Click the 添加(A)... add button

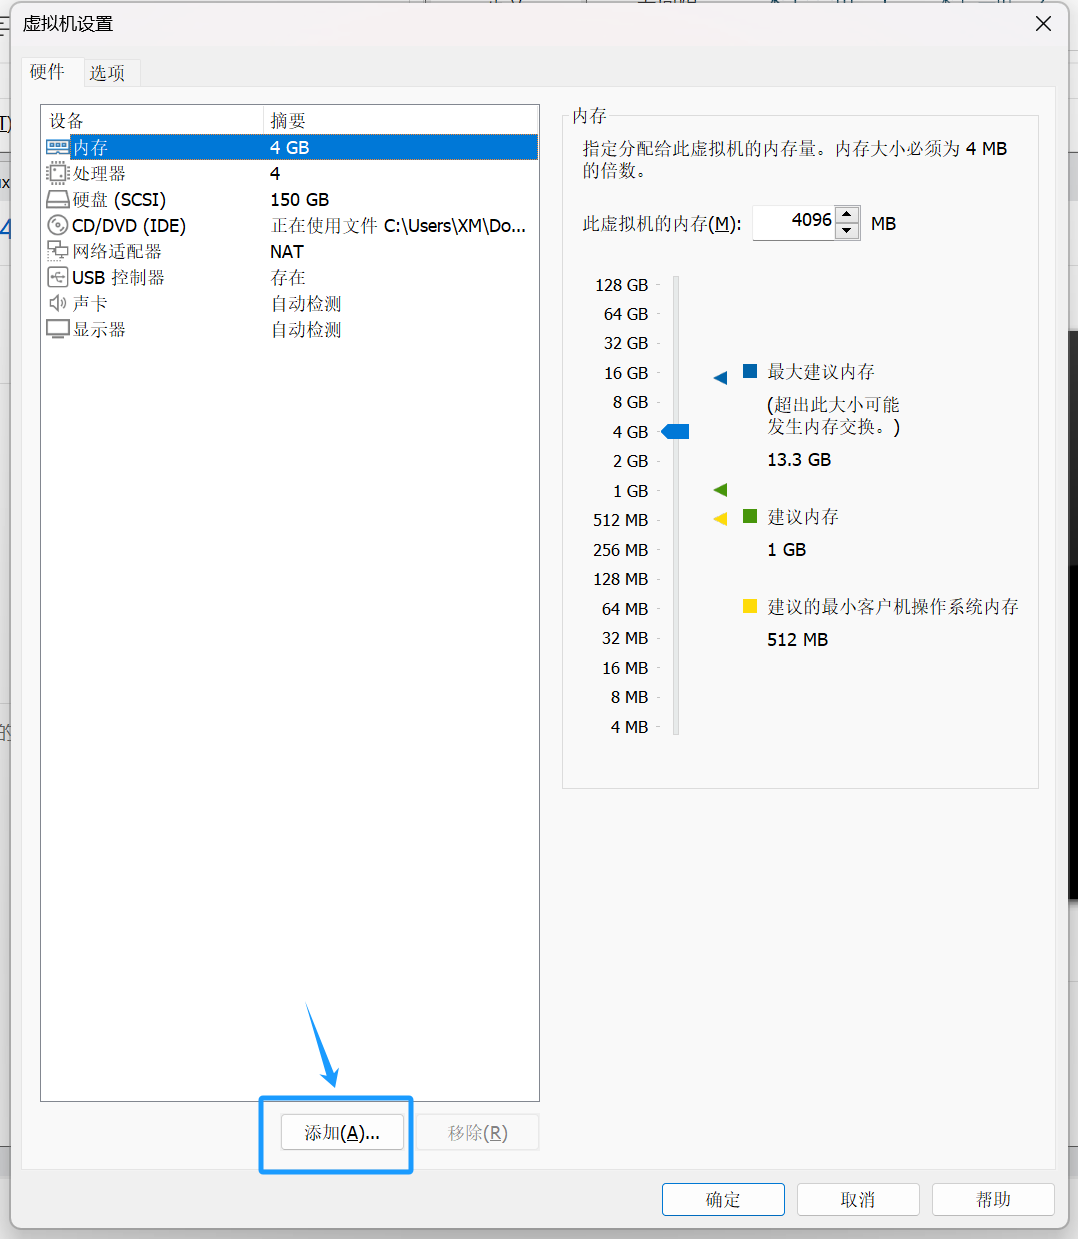pos(342,1133)
